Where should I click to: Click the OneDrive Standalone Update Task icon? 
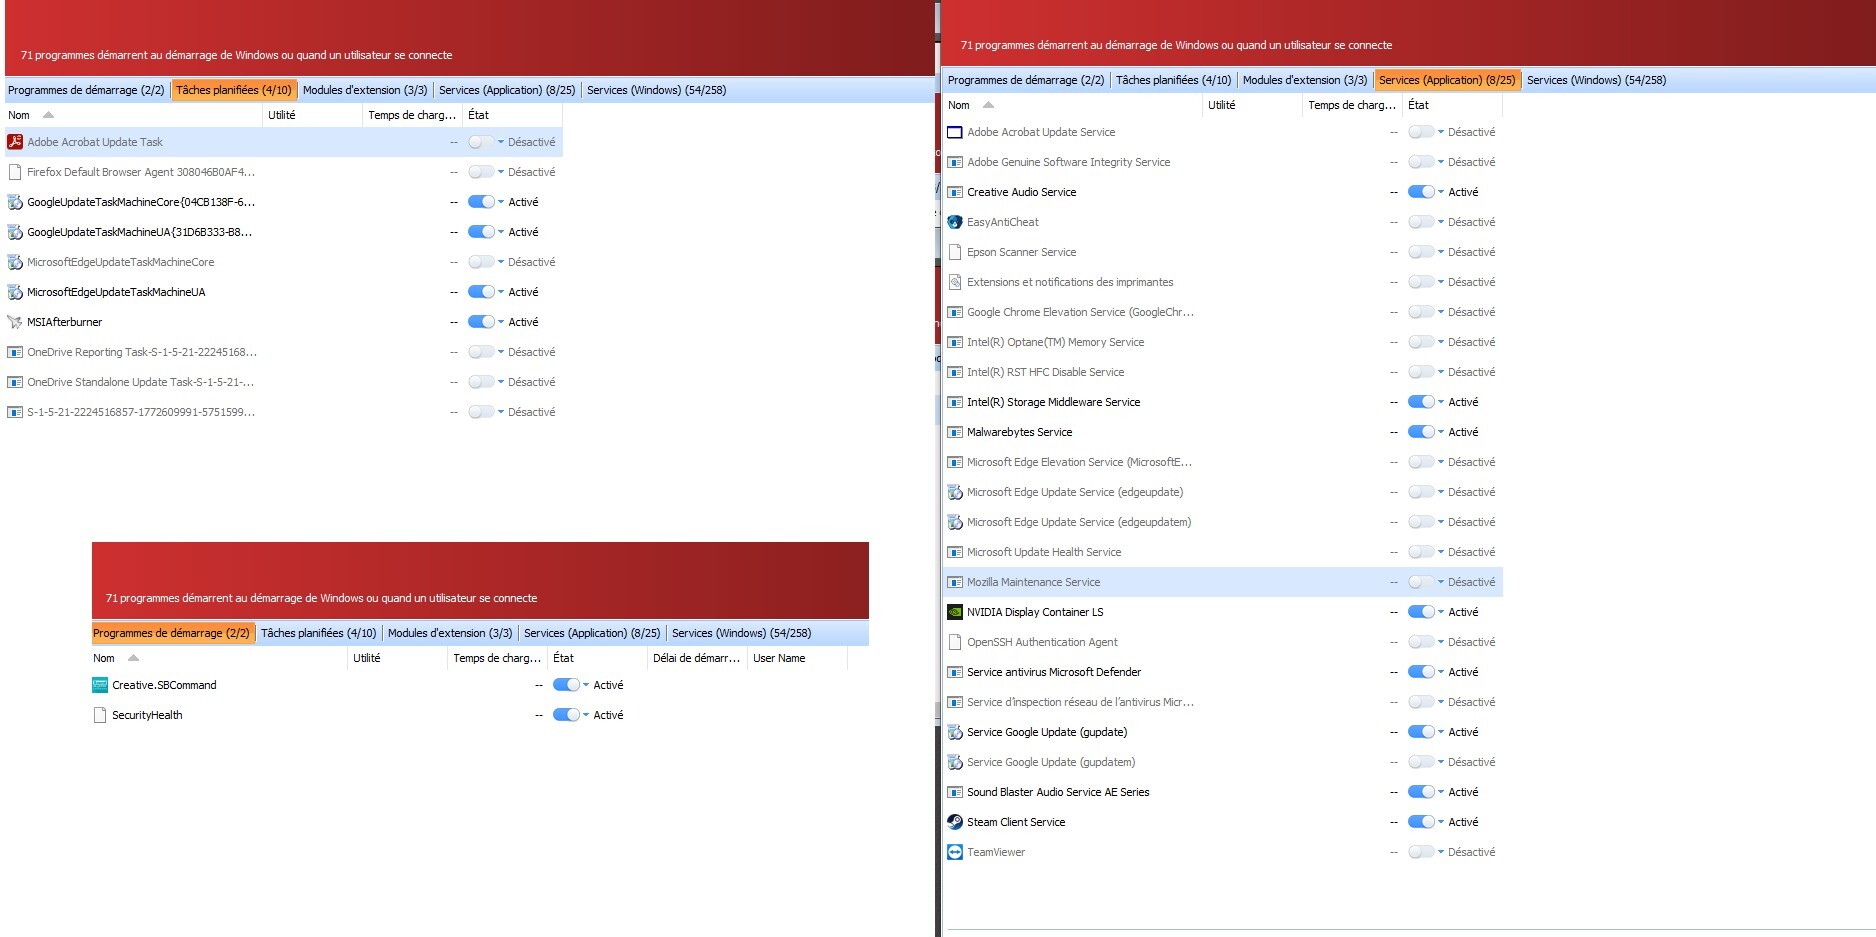(15, 382)
